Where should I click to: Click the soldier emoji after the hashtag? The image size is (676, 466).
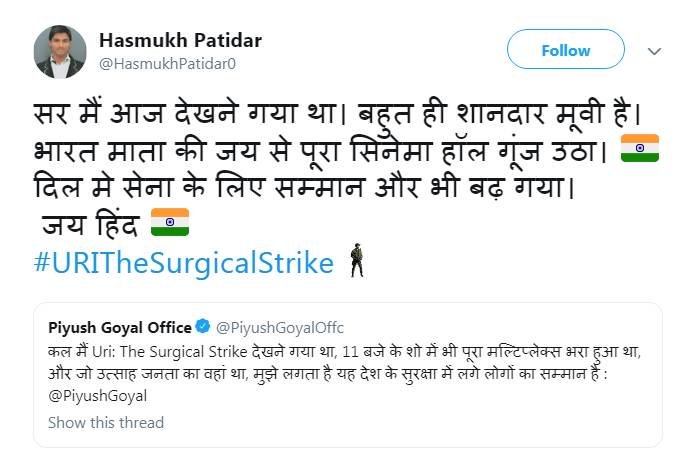point(356,262)
